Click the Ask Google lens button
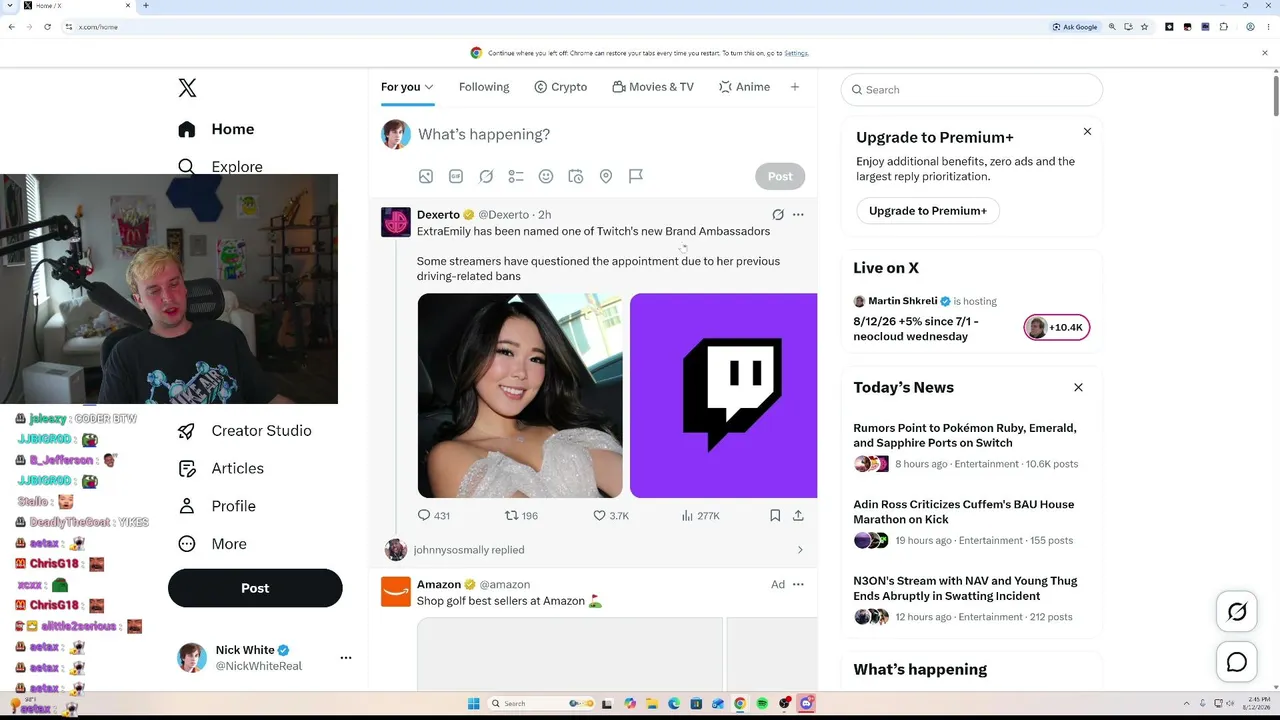1280x720 pixels. pyautogui.click(x=1075, y=27)
